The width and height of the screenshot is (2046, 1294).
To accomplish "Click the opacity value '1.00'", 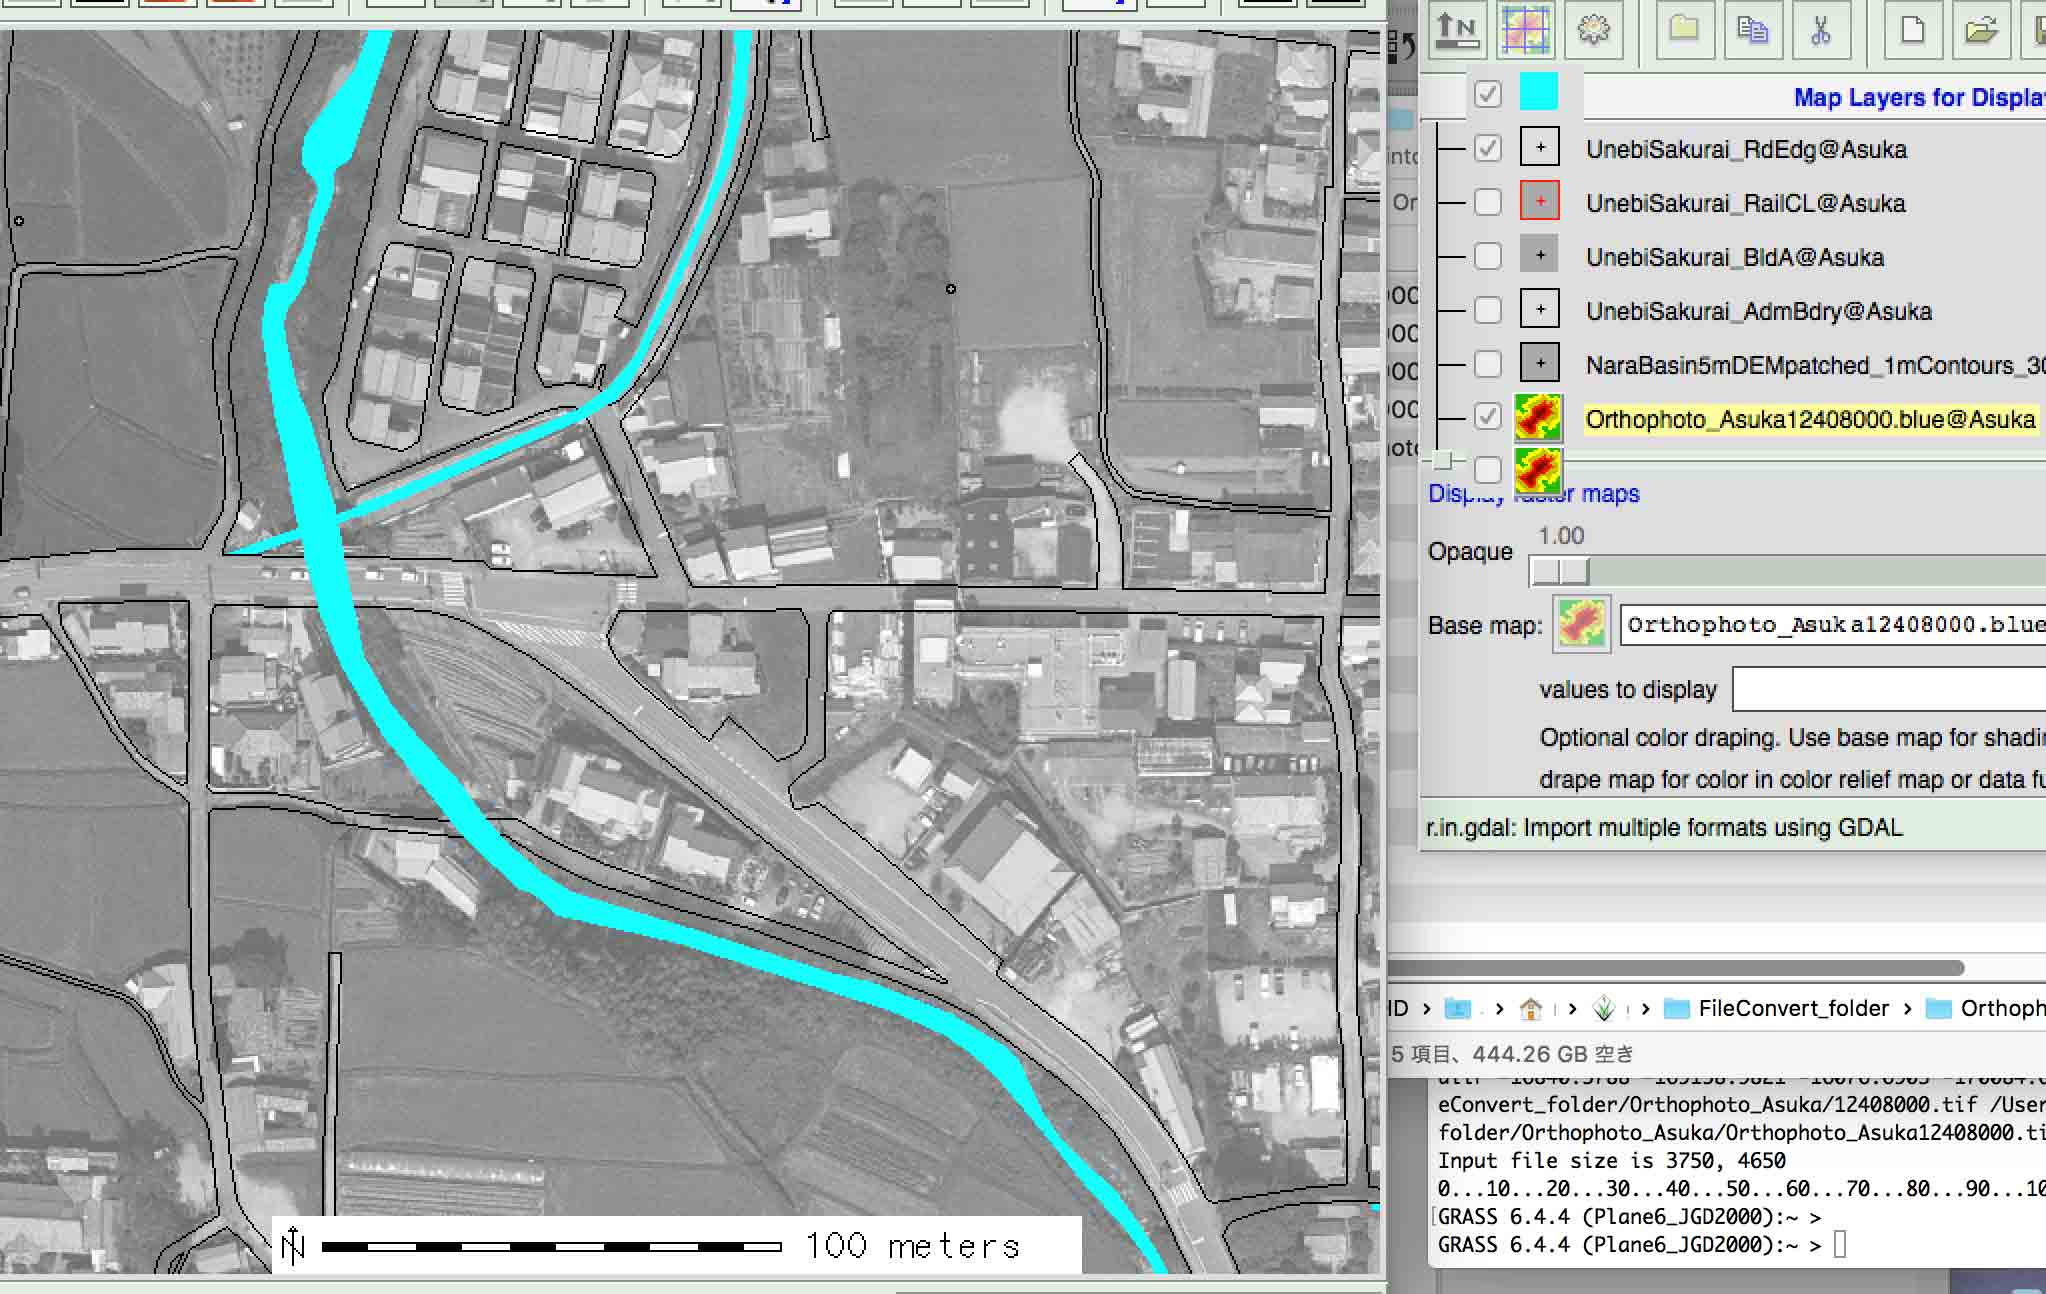I will [1561, 536].
